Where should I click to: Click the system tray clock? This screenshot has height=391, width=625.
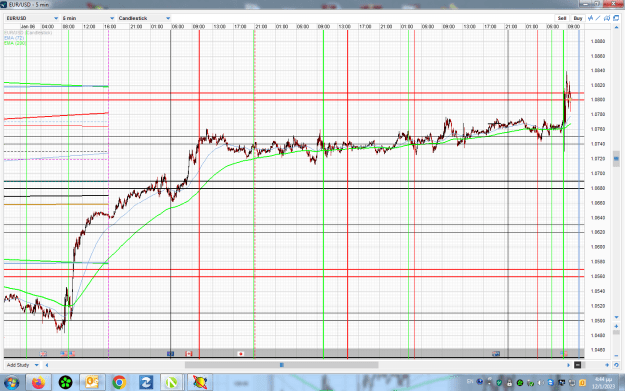(603, 383)
